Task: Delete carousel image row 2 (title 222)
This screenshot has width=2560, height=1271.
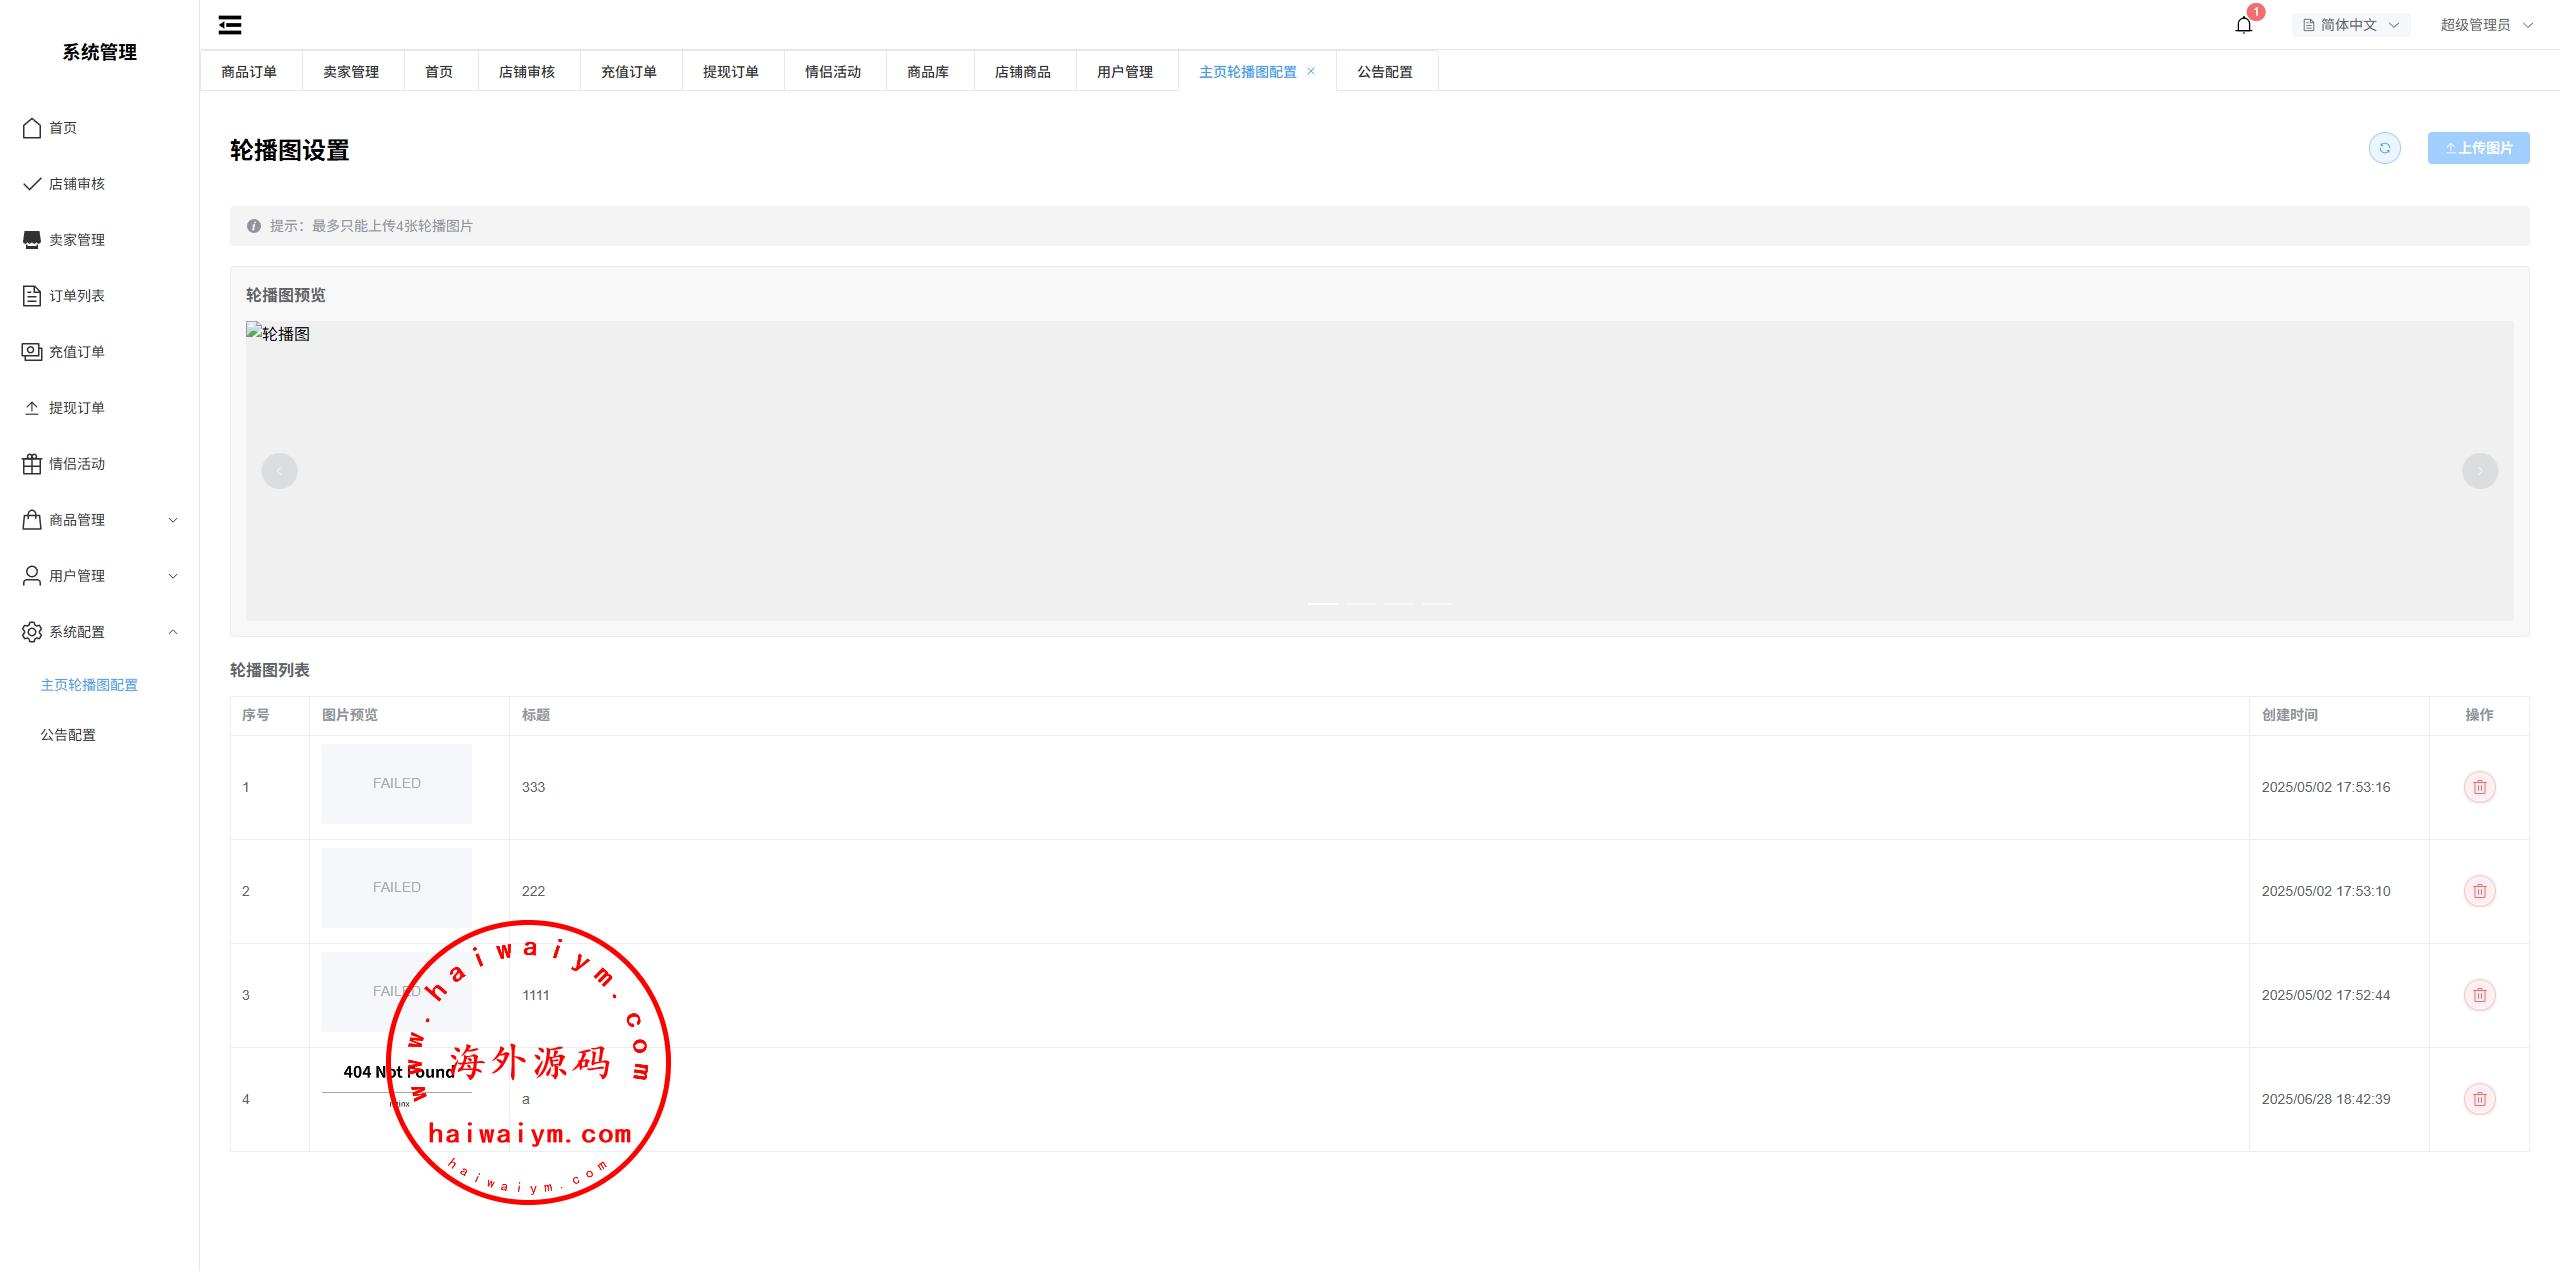Action: click(x=2479, y=891)
